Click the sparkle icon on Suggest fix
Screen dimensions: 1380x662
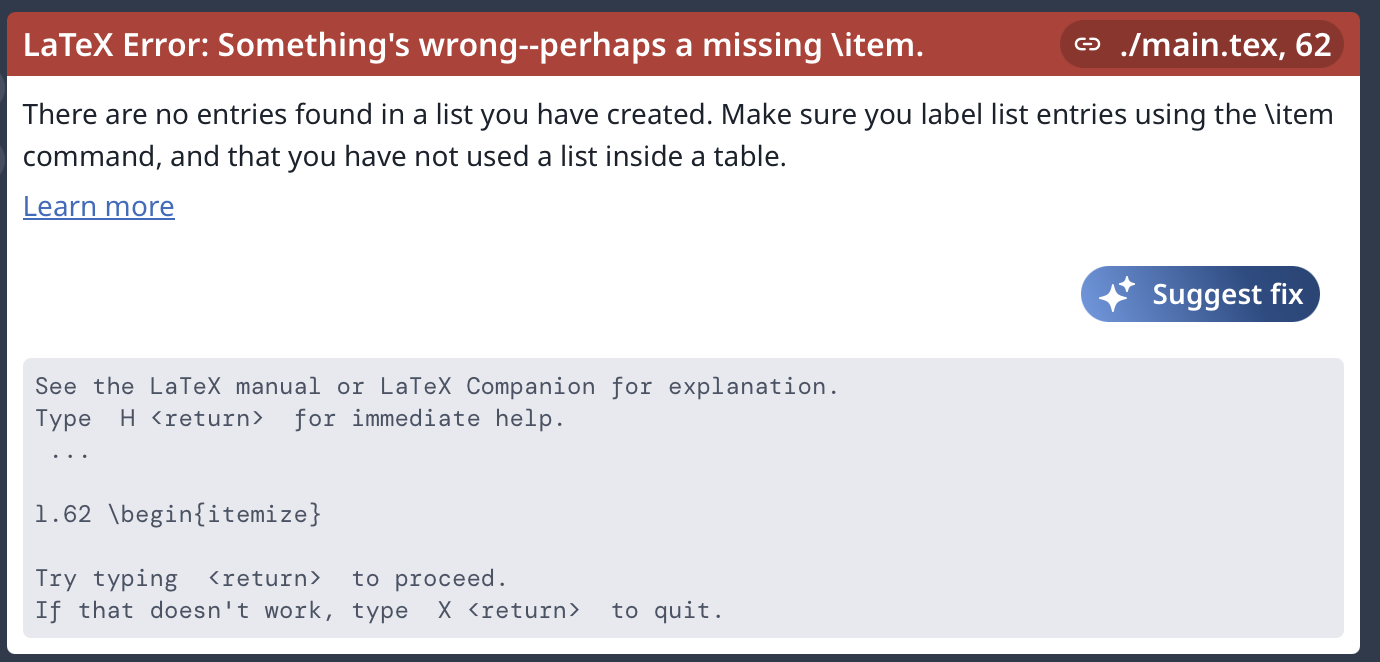point(1117,294)
